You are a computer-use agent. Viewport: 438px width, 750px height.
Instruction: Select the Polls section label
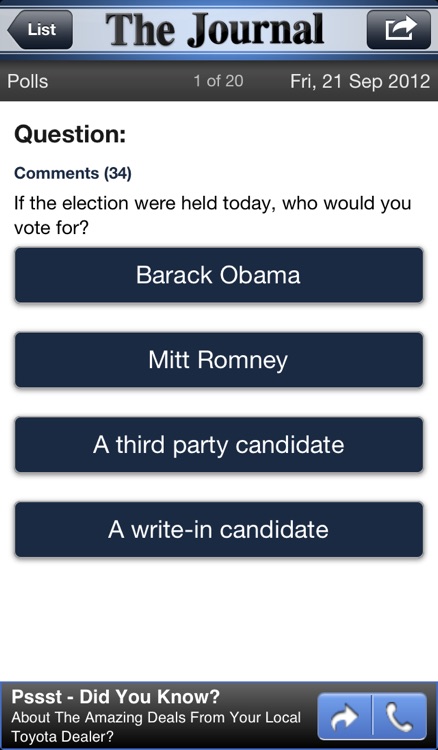coord(28,81)
